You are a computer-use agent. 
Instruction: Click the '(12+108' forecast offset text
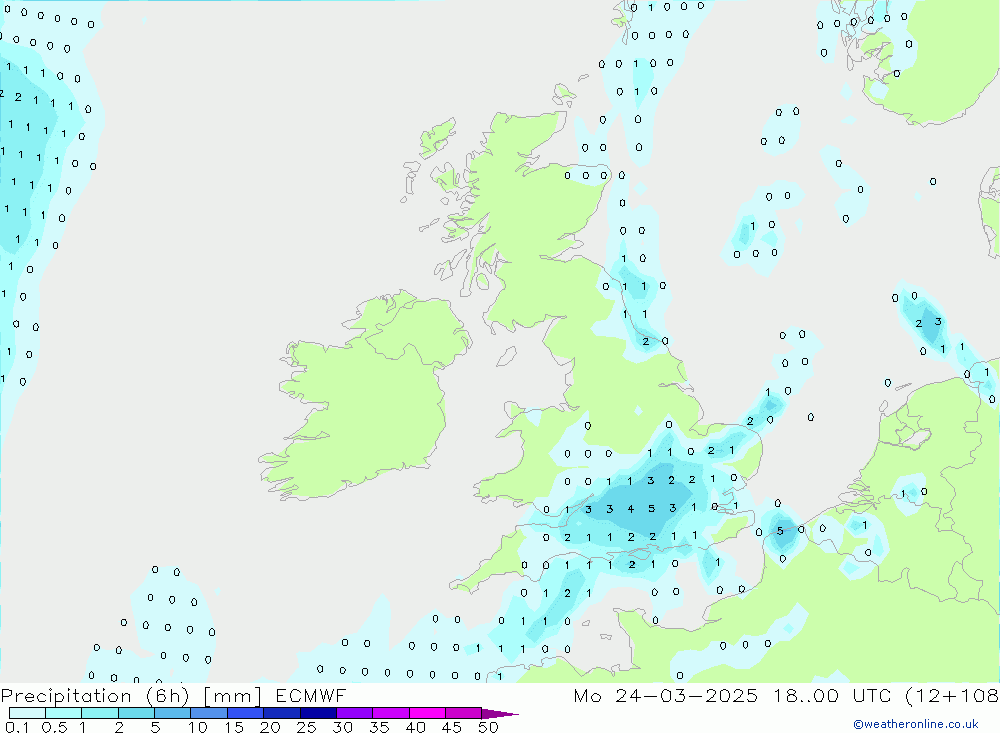coord(952,696)
